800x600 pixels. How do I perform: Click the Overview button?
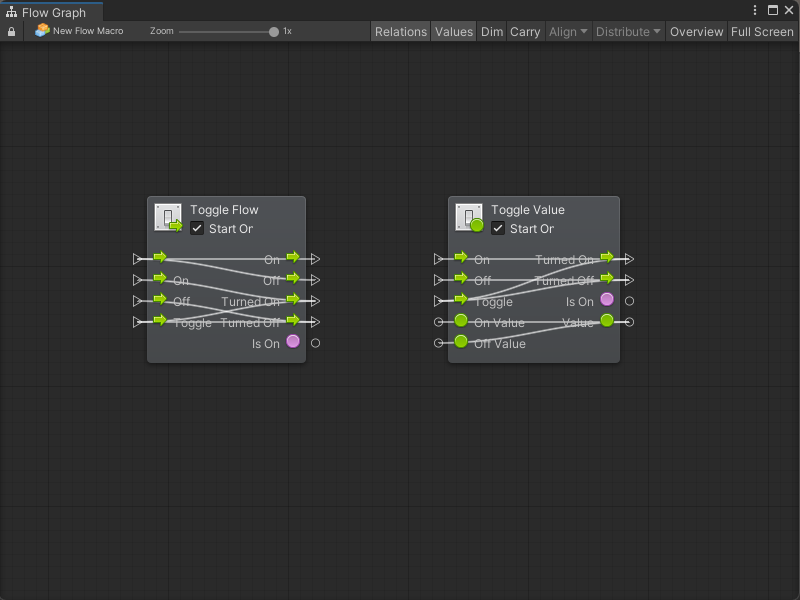696,32
